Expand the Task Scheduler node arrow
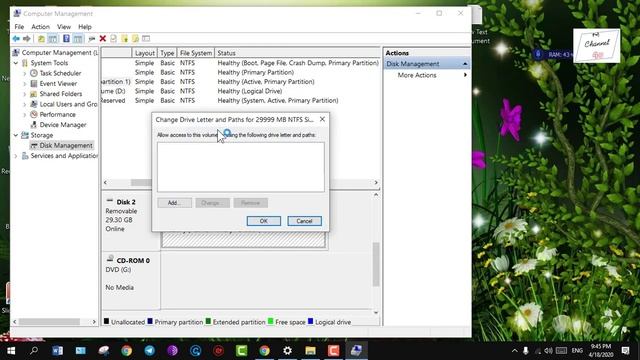The image size is (640, 360). [x=24, y=73]
